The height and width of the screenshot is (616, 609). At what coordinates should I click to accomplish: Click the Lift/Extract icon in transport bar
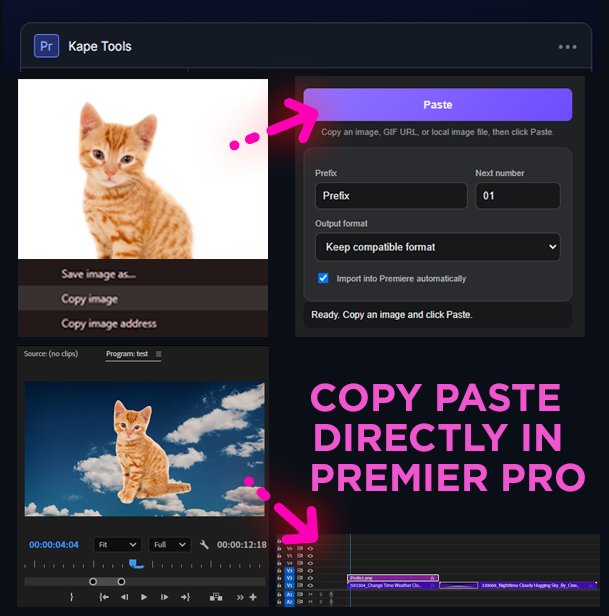click(x=216, y=597)
